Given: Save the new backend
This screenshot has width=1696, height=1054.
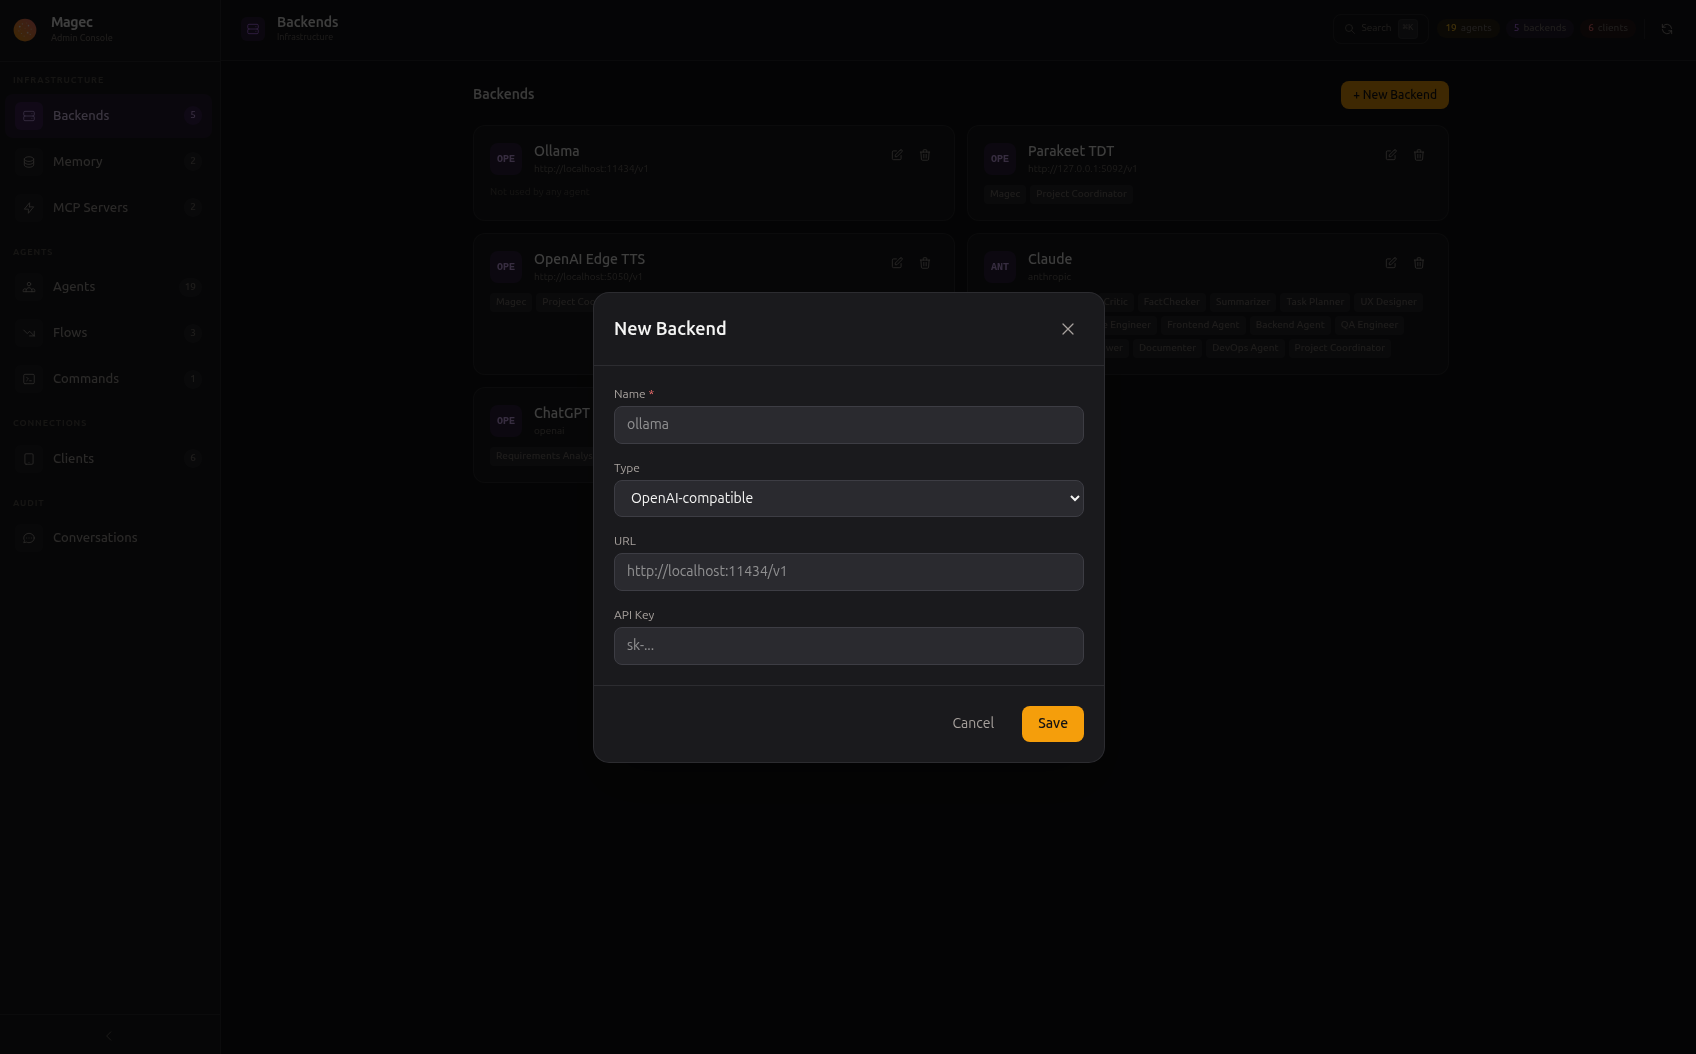Looking at the screenshot, I should [x=1052, y=723].
